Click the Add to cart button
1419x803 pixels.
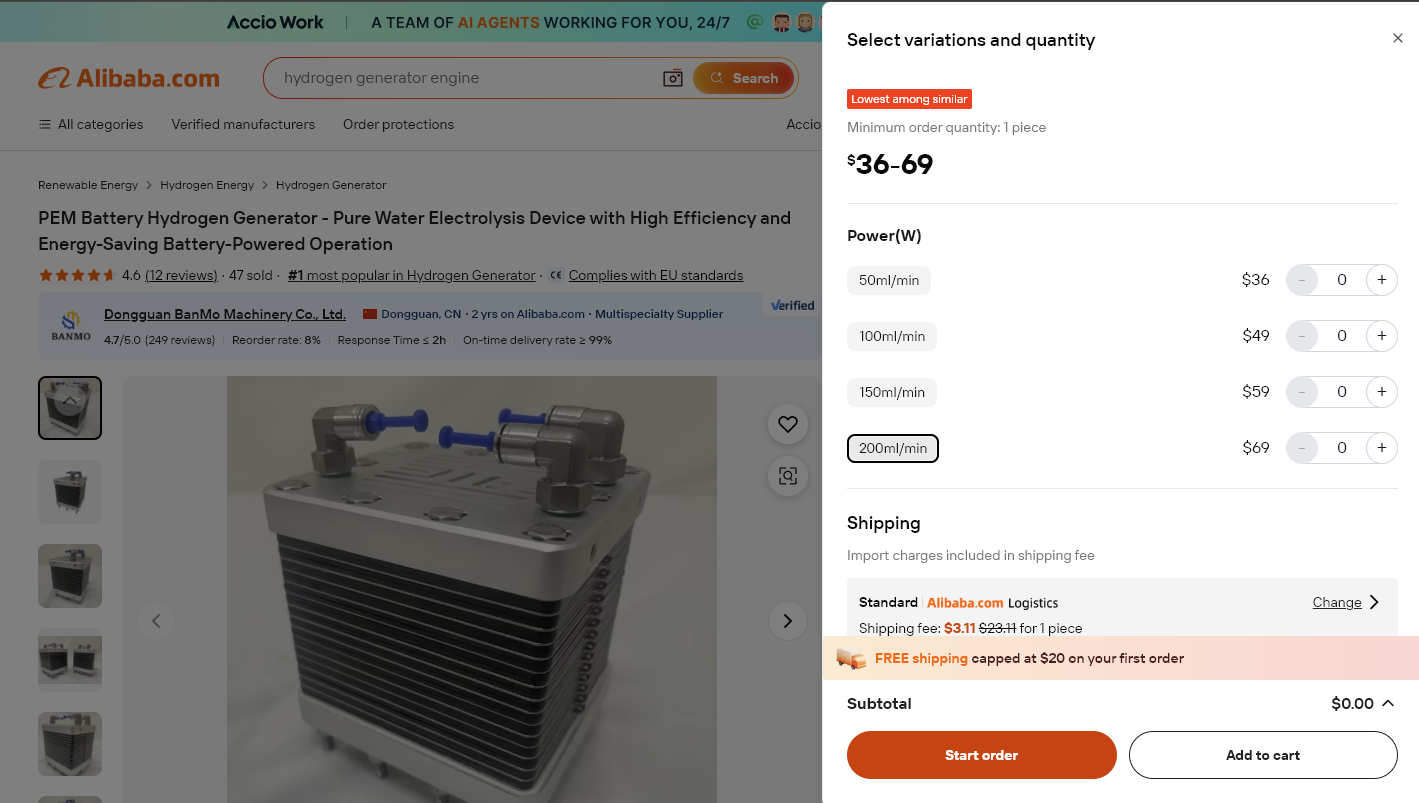(1262, 755)
